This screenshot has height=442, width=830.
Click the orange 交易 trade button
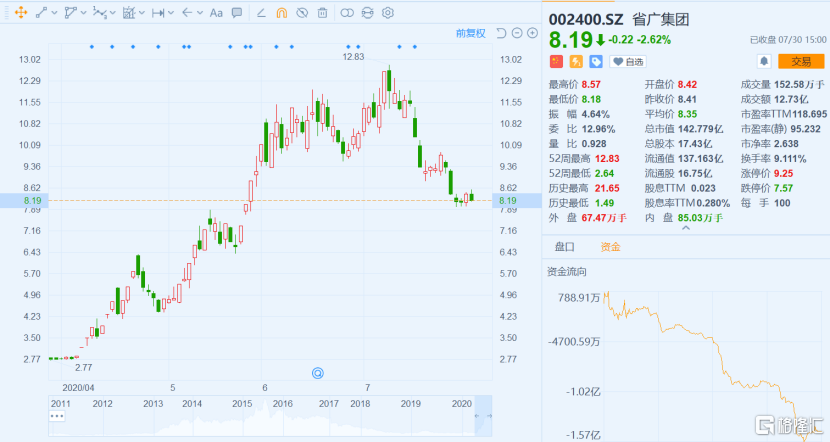tap(801, 61)
